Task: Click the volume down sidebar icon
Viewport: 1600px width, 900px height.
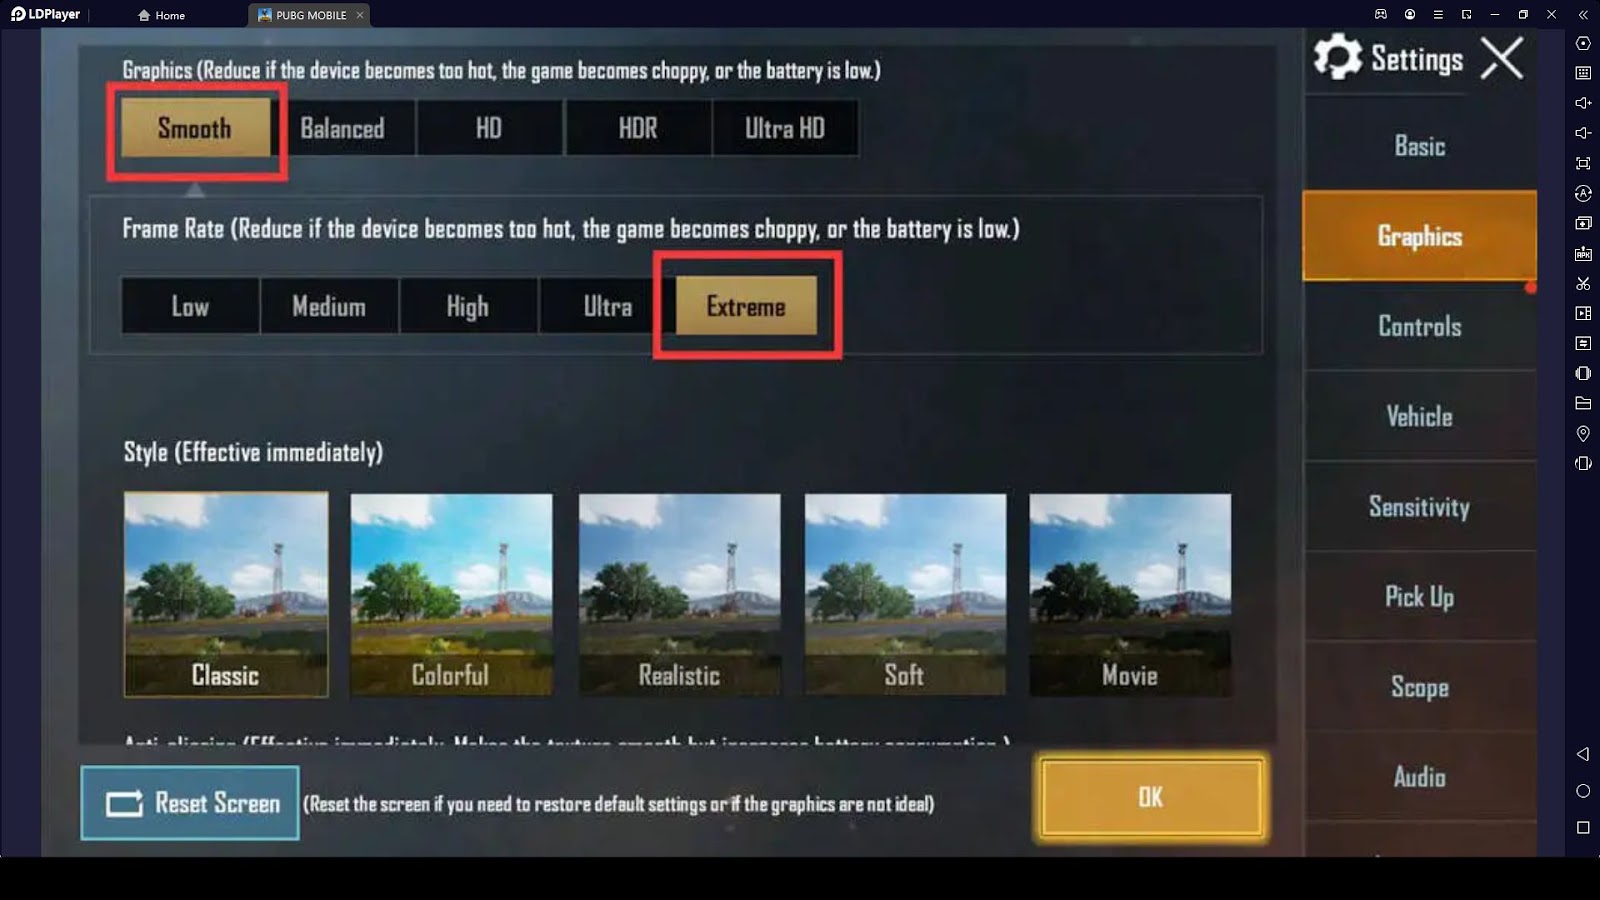Action: tap(1583, 133)
